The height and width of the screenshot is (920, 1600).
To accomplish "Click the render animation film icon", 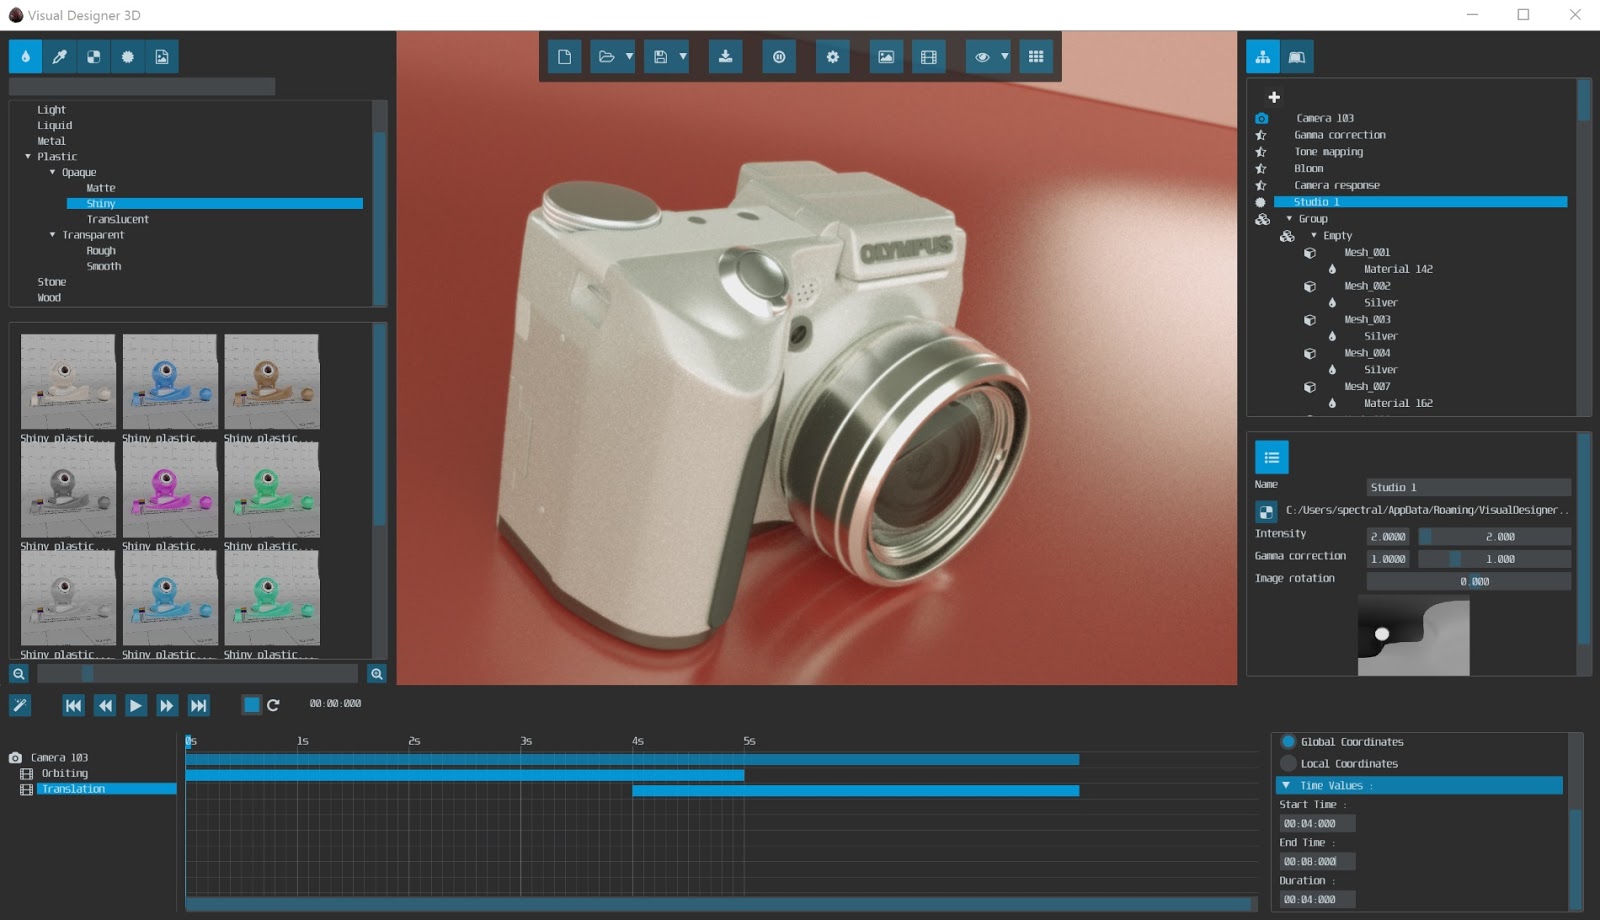I will click(x=929, y=57).
